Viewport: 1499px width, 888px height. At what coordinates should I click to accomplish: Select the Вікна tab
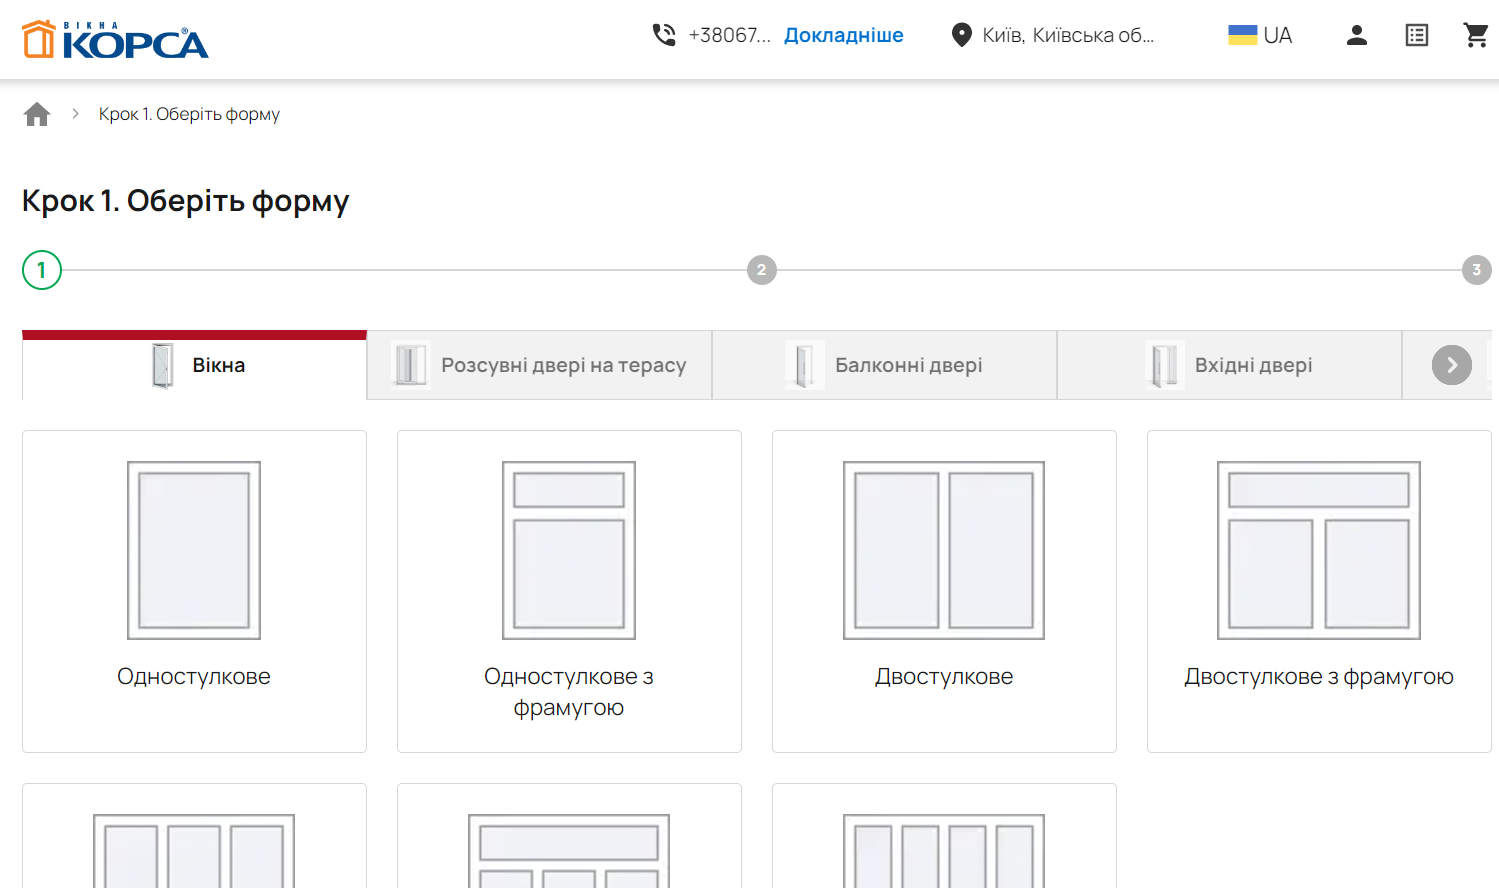(x=194, y=365)
